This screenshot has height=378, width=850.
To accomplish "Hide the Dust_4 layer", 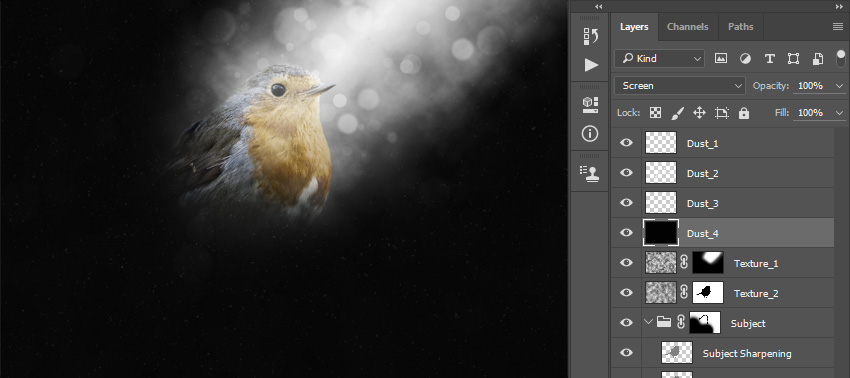I will (626, 233).
